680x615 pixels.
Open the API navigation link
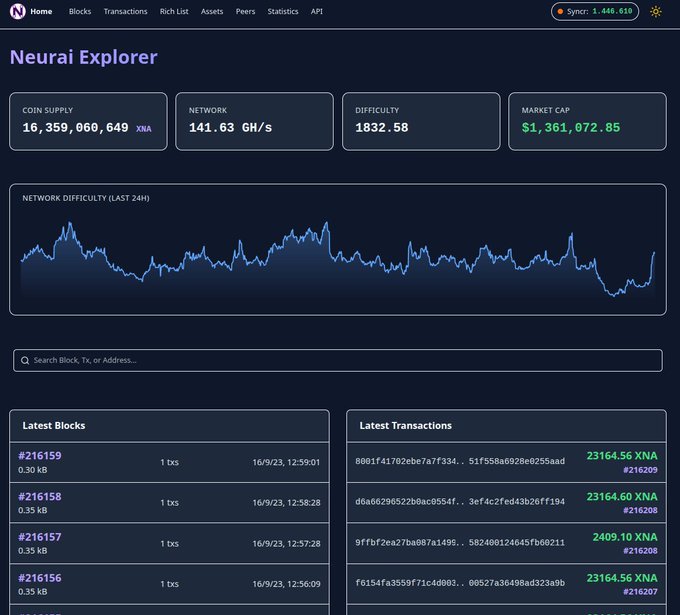click(x=317, y=12)
